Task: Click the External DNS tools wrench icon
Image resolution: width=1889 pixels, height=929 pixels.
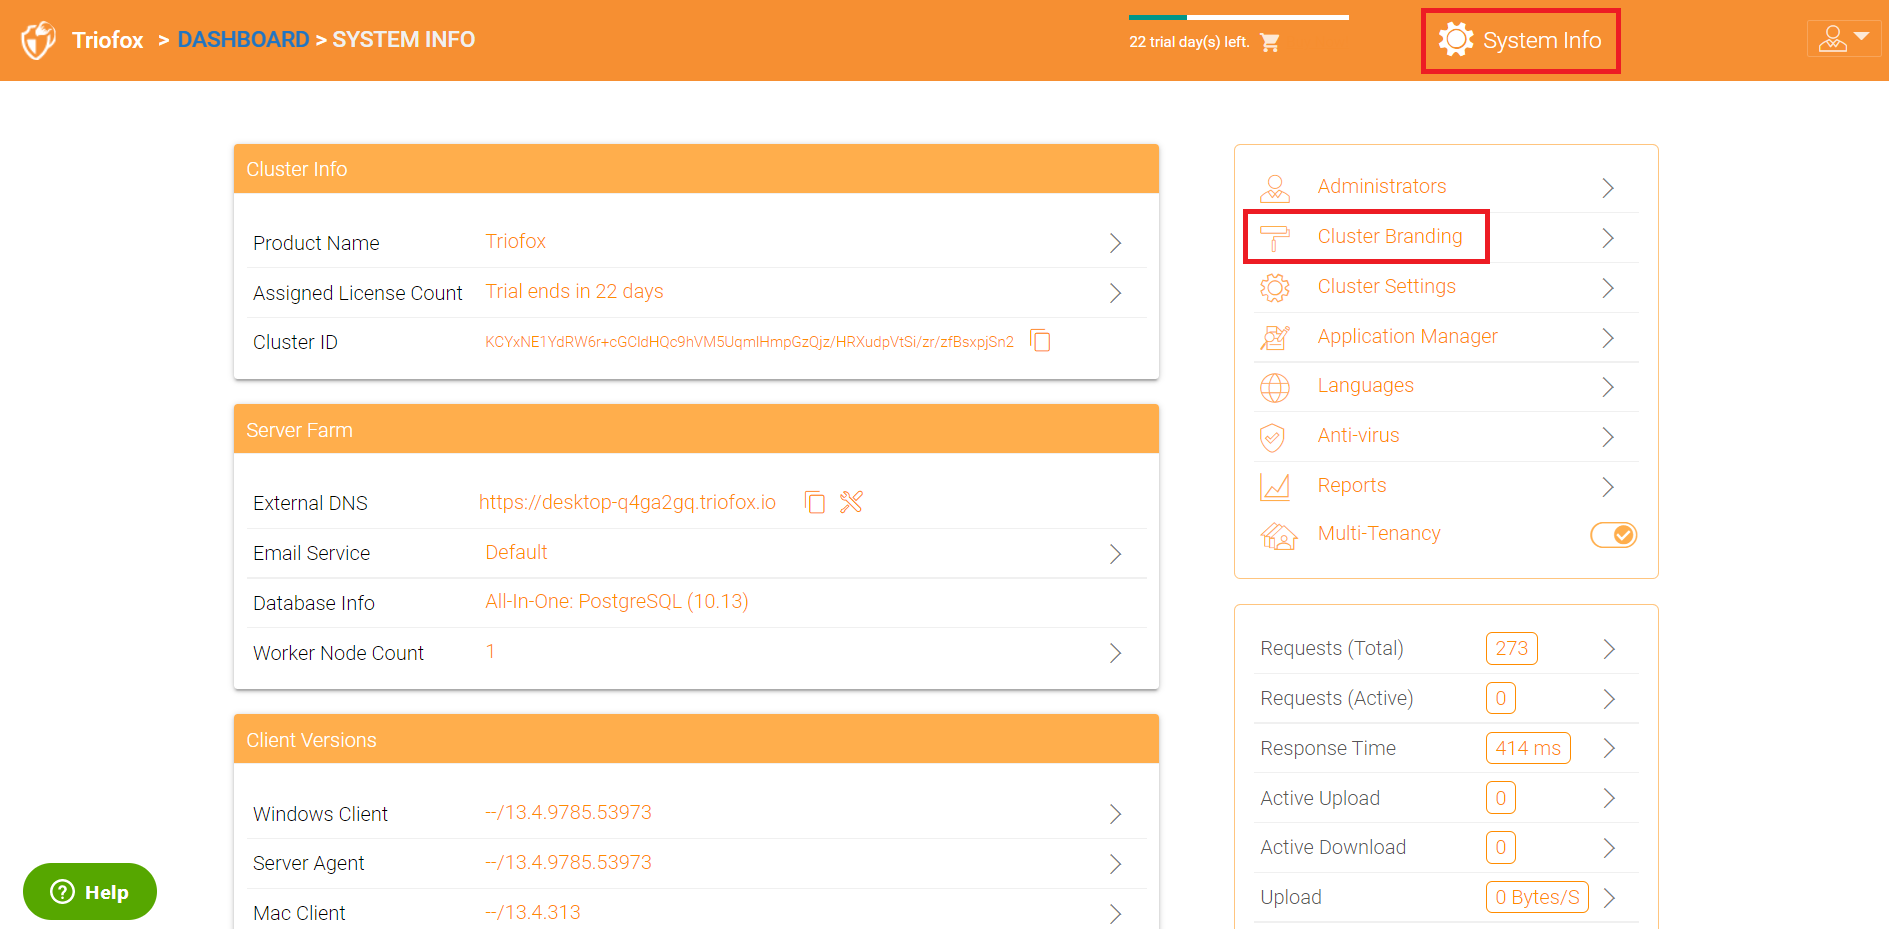Action: pos(851,502)
